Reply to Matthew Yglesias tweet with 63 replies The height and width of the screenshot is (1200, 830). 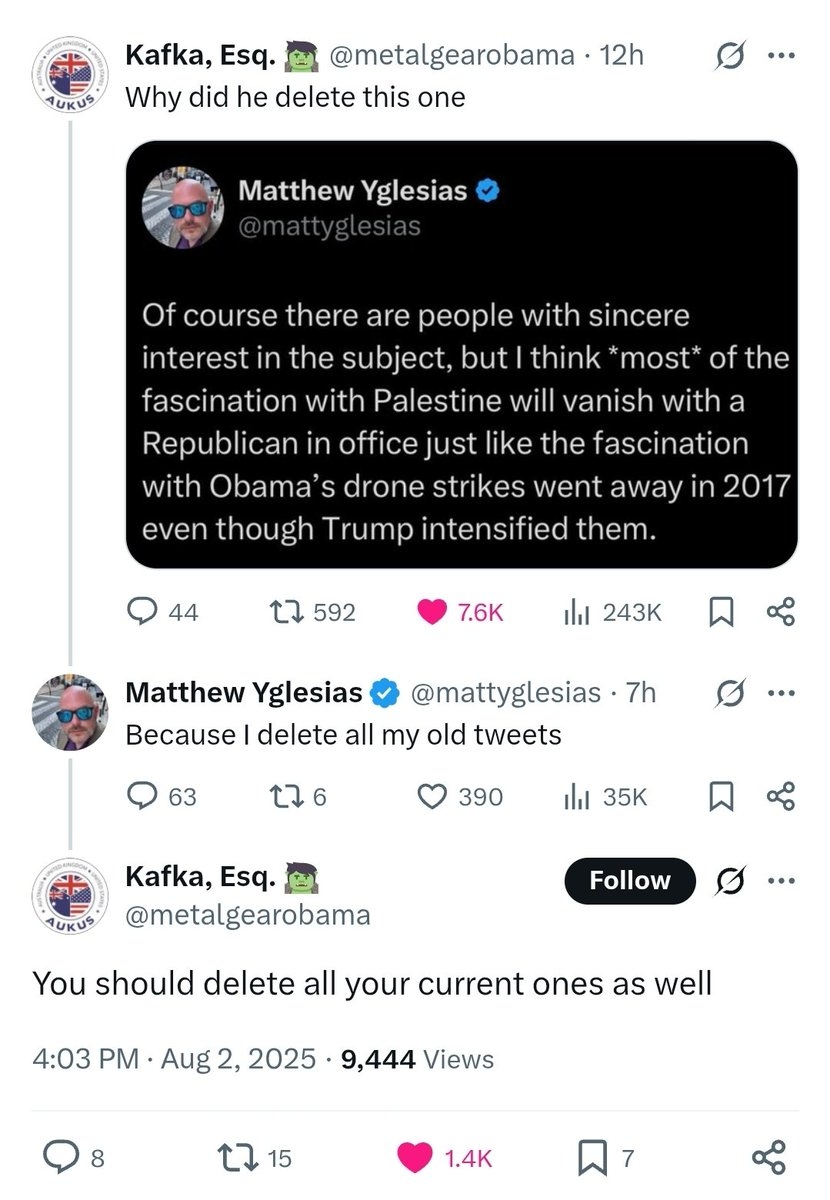[x=141, y=796]
